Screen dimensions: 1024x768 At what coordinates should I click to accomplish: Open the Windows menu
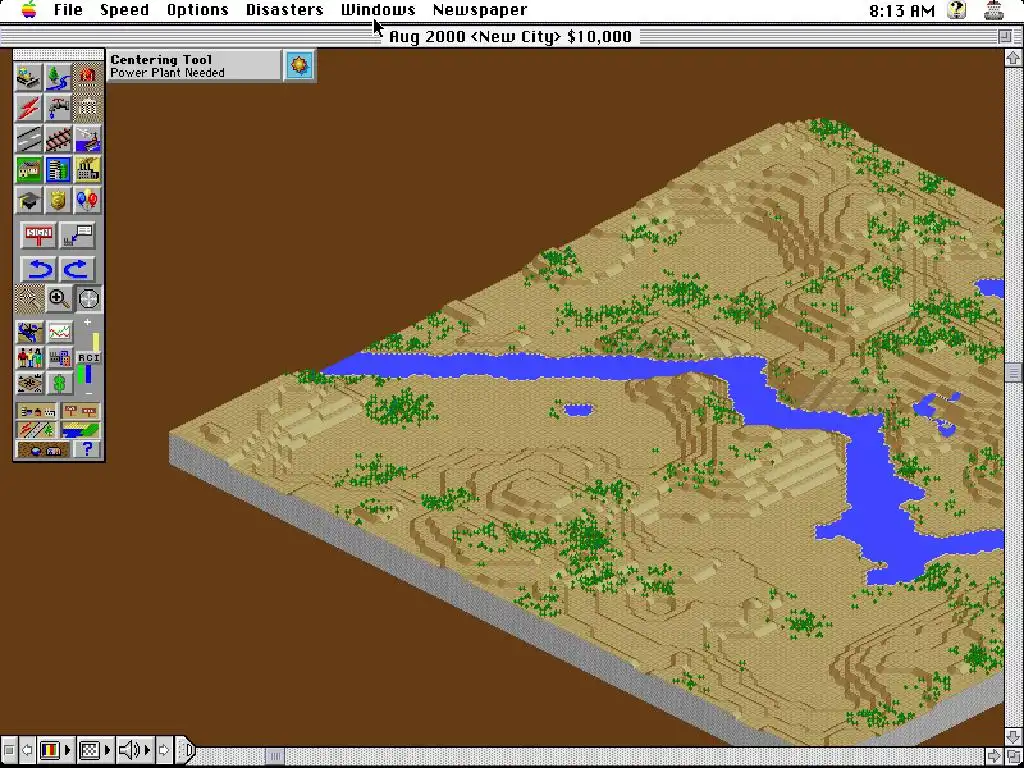[378, 10]
